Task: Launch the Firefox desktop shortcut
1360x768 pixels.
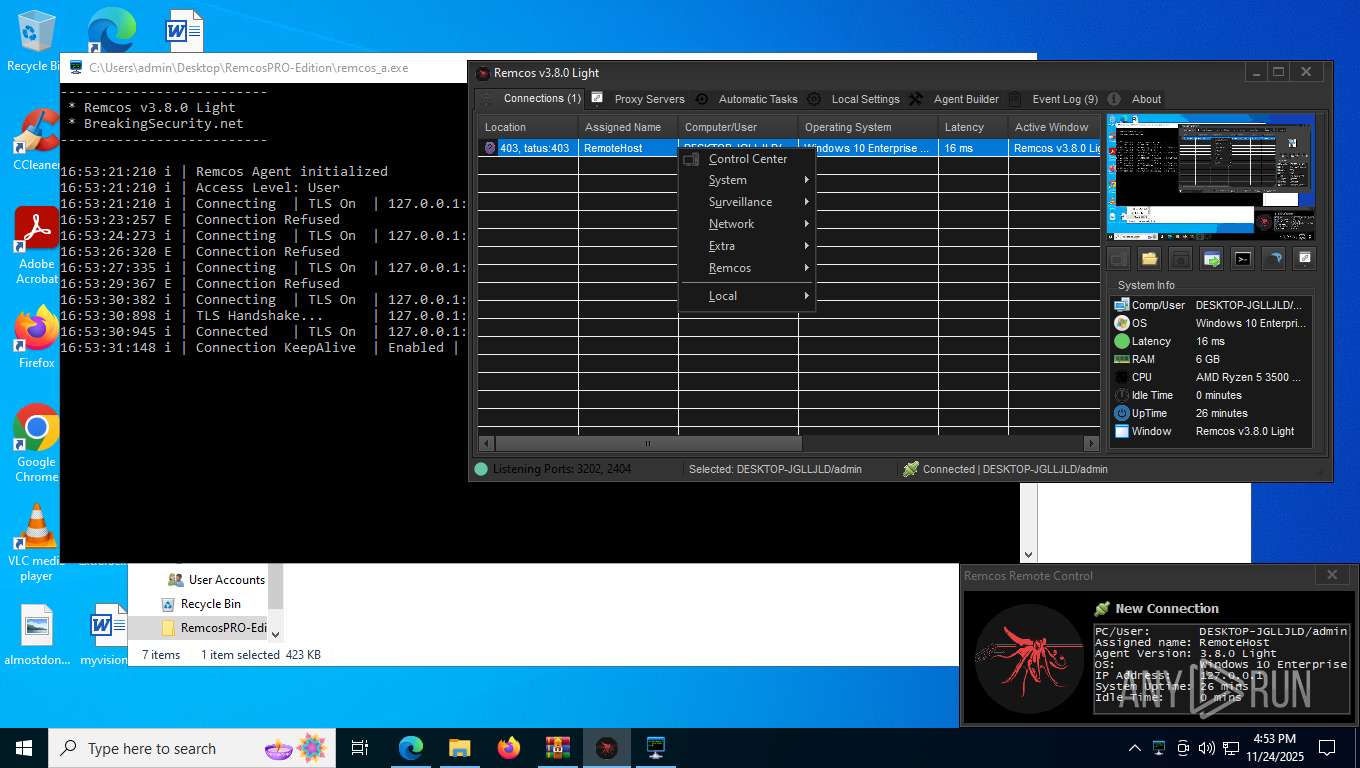Action: click(36, 337)
